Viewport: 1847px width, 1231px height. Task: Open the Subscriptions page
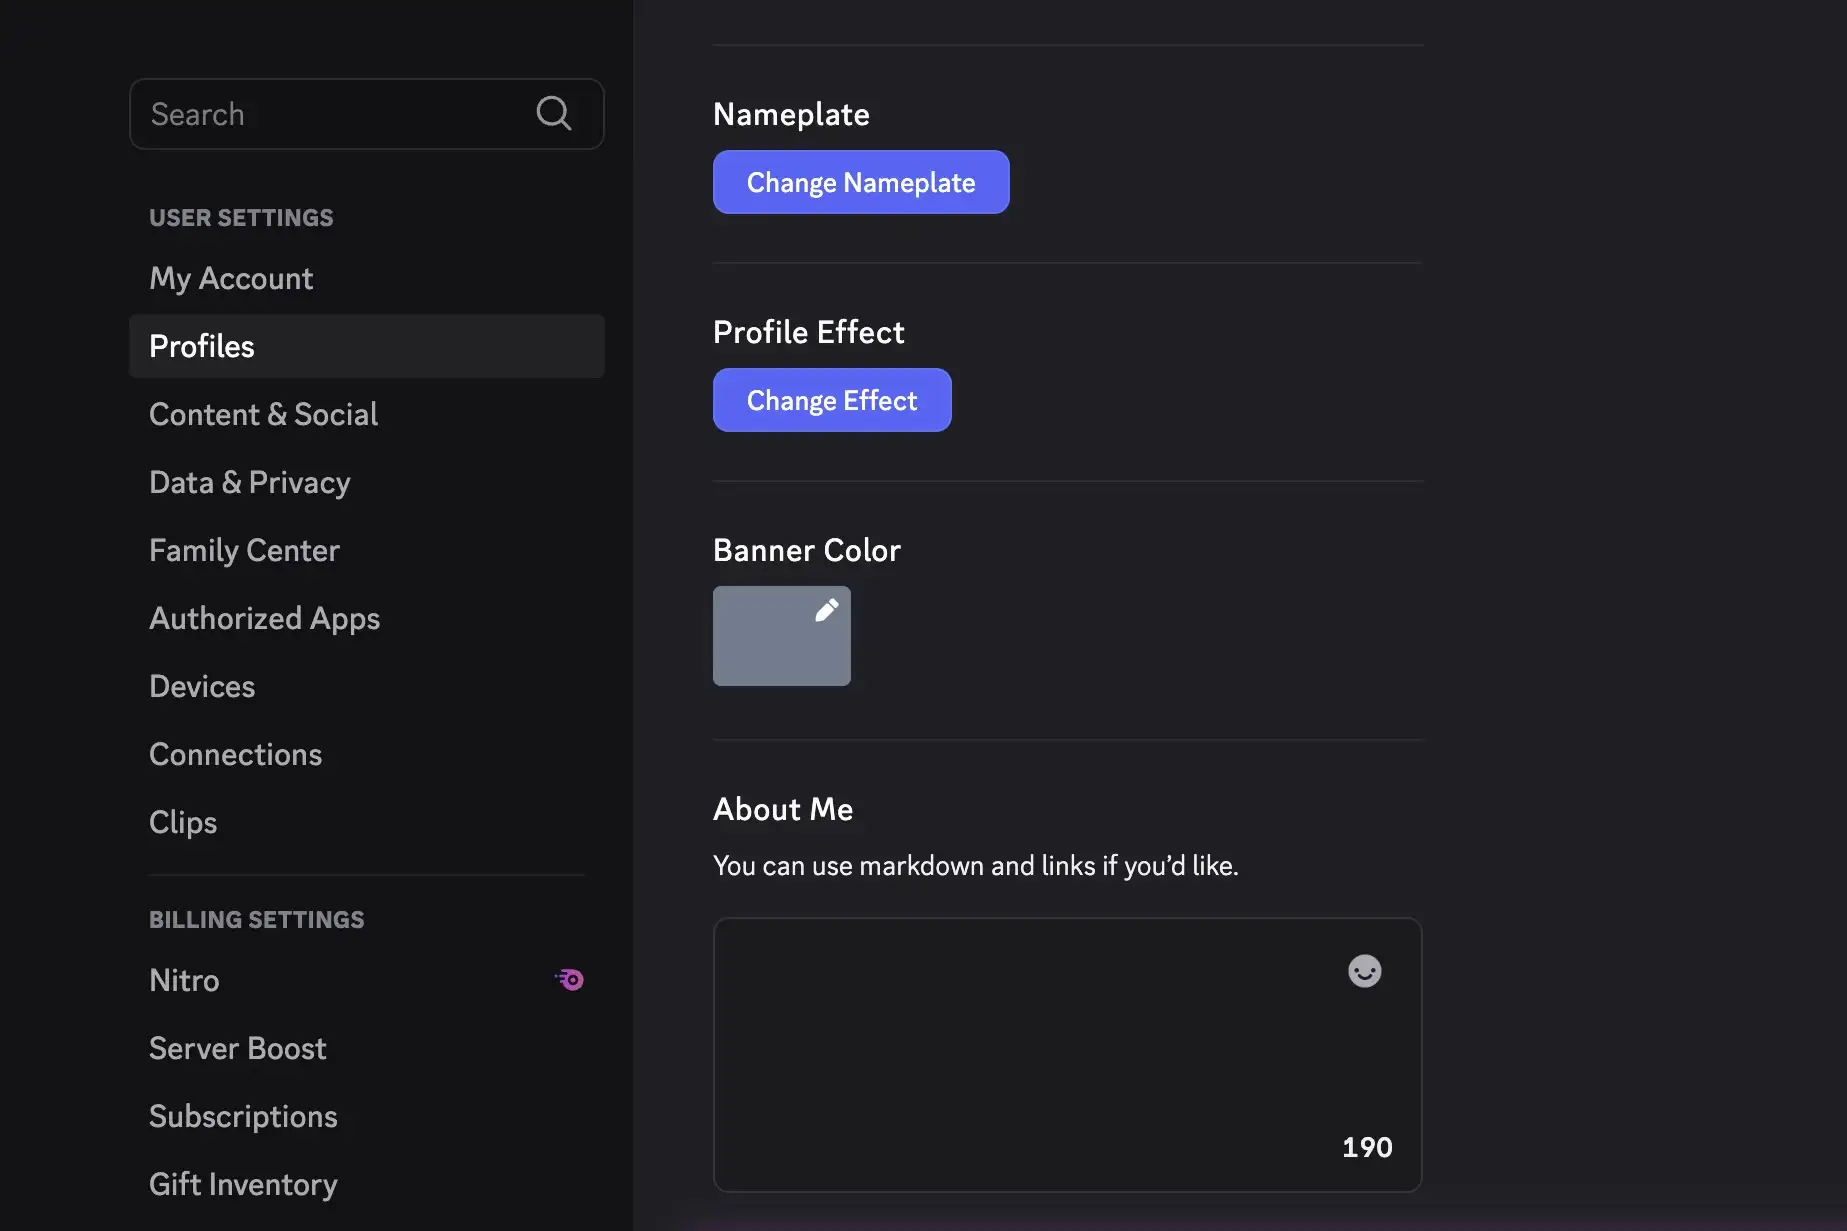point(367,1116)
